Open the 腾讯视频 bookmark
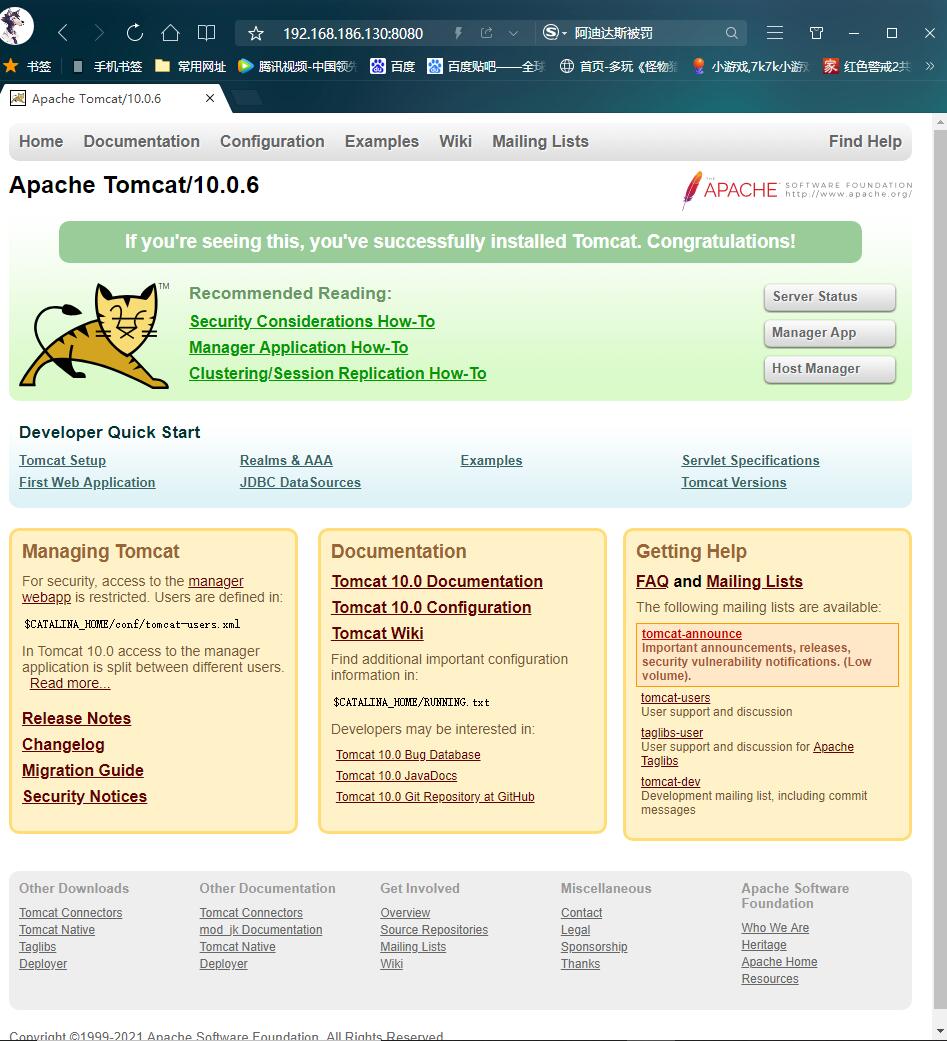The height and width of the screenshot is (1041, 947). (x=298, y=66)
